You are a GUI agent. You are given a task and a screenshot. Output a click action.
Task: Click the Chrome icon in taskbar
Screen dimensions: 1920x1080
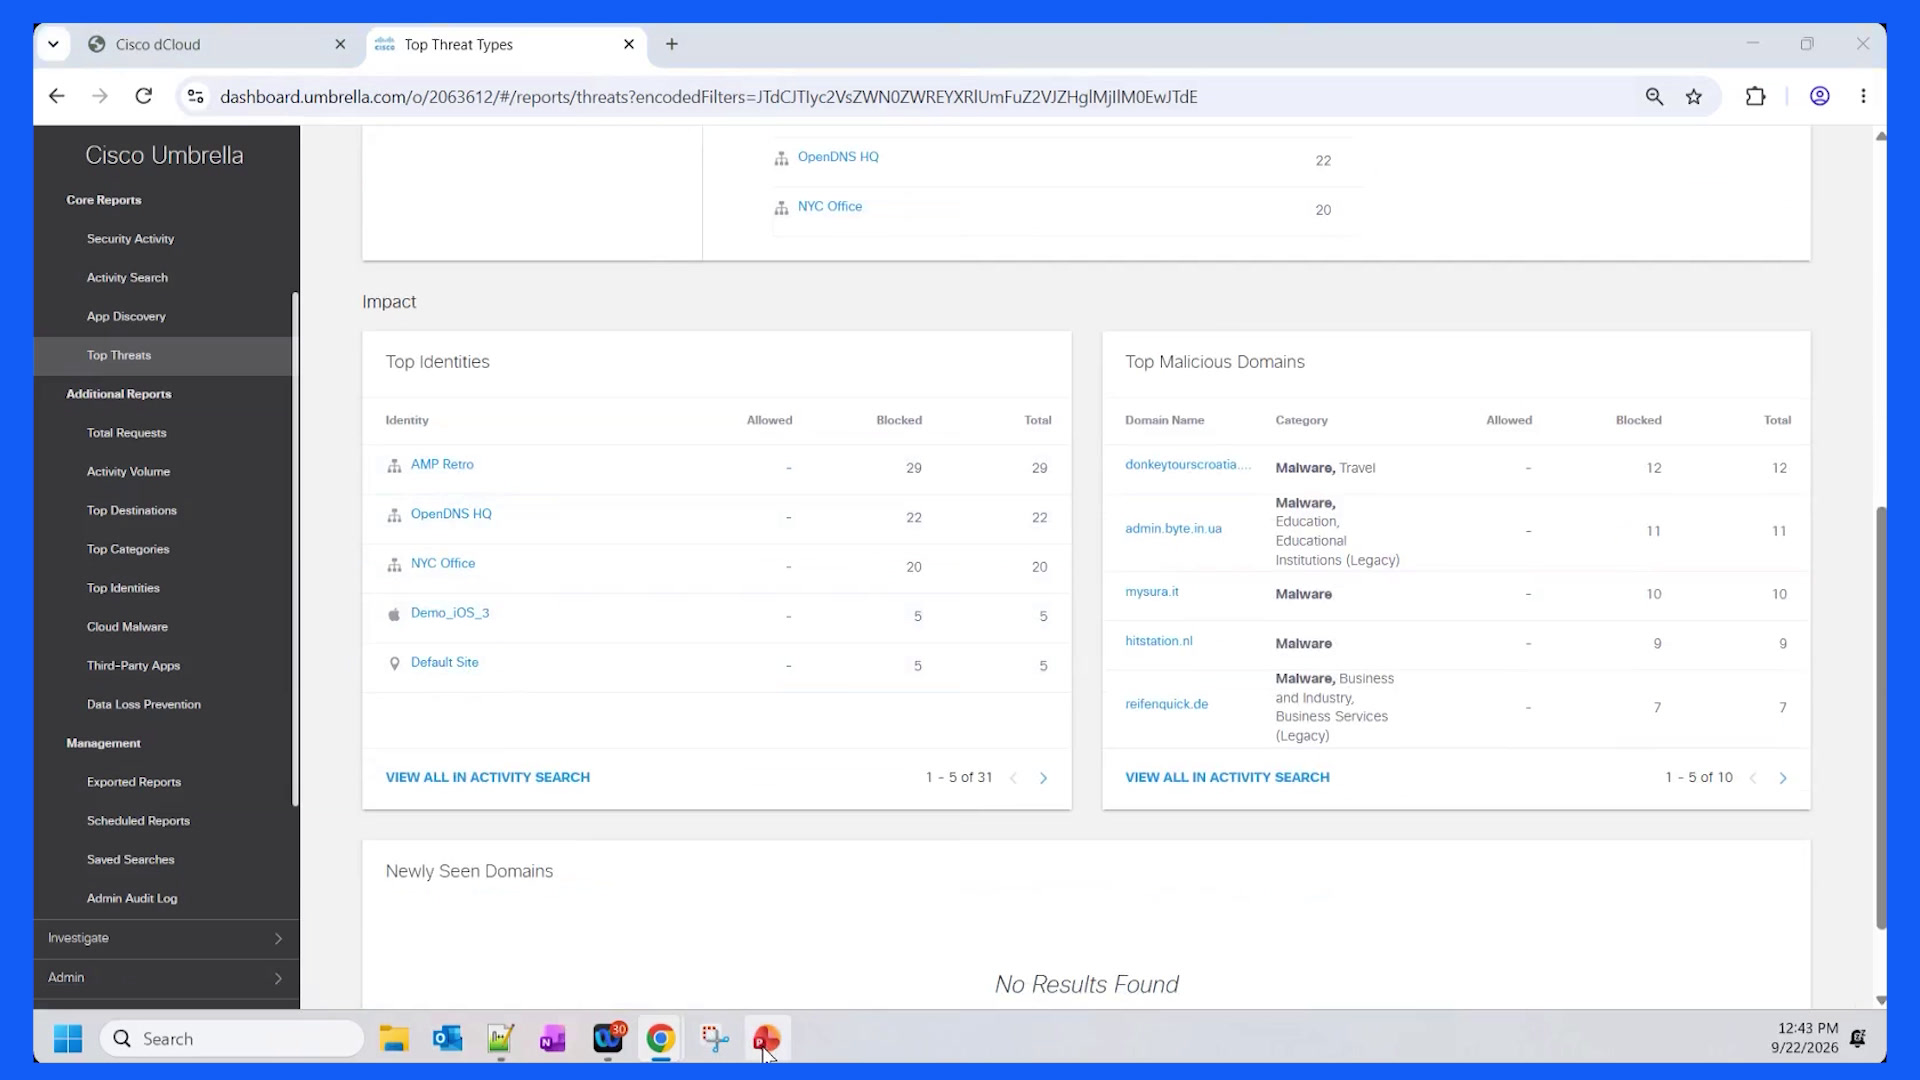(x=660, y=1038)
